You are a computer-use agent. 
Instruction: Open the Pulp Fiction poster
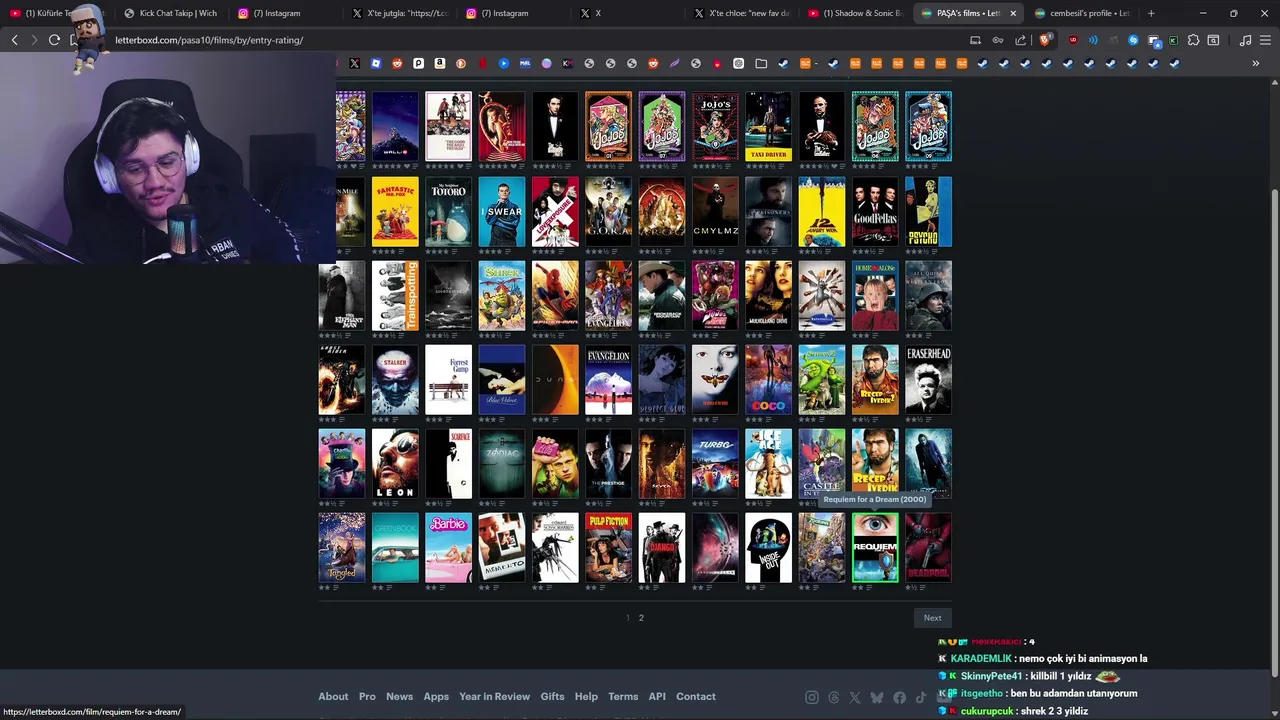[608, 547]
